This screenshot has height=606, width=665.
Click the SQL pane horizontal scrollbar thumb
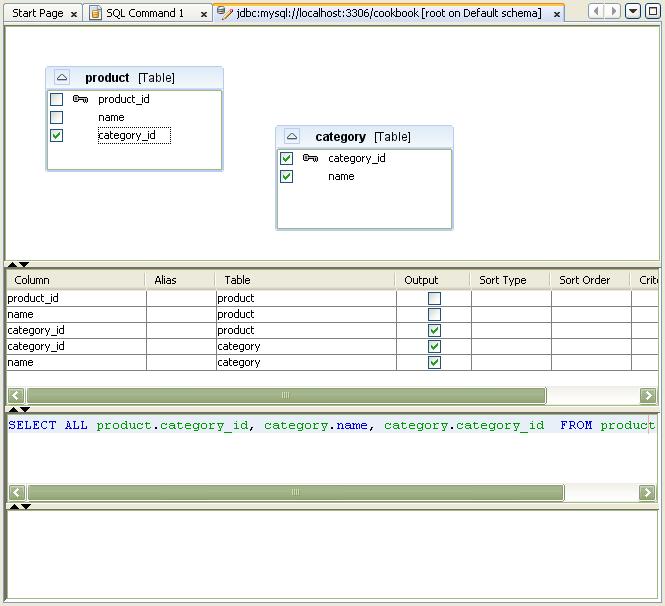click(296, 492)
